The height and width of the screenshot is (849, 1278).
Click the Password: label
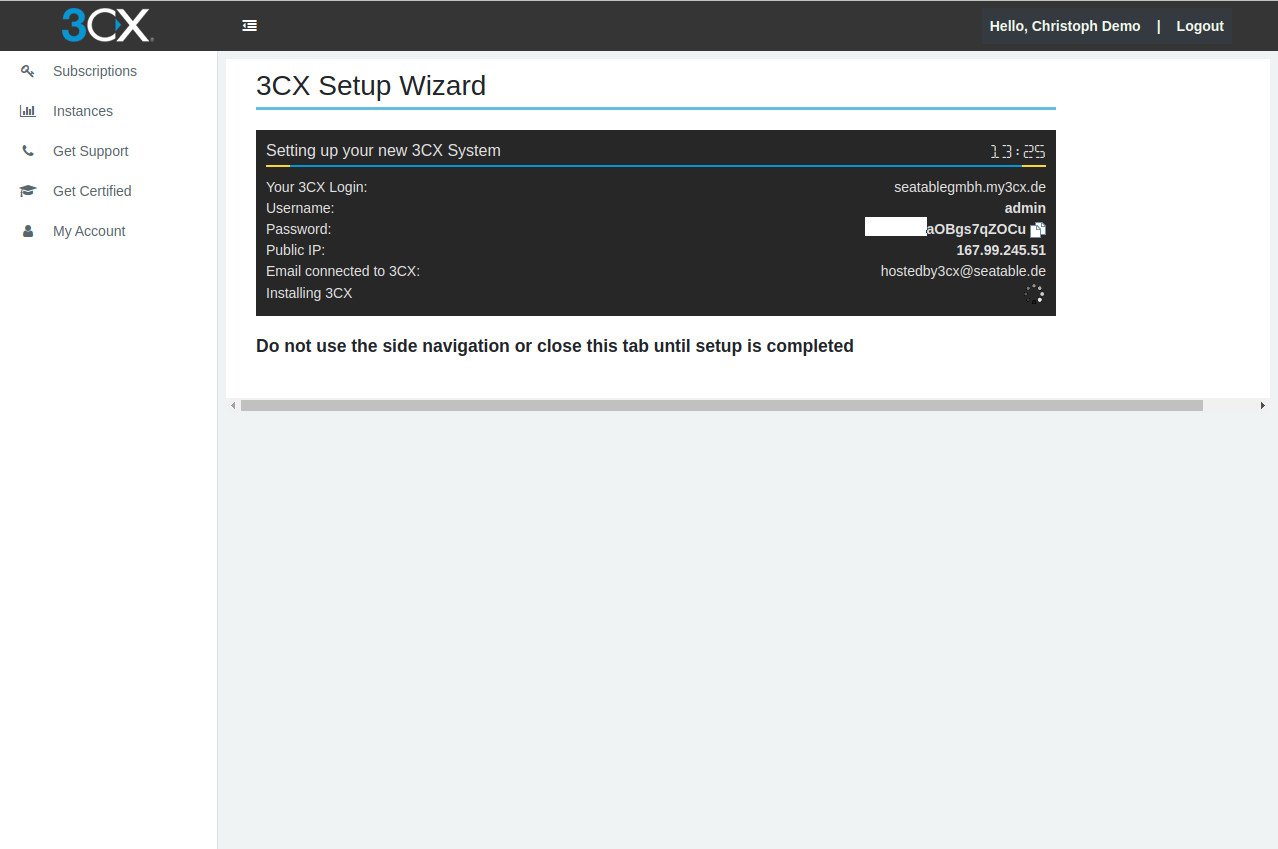pyautogui.click(x=298, y=229)
